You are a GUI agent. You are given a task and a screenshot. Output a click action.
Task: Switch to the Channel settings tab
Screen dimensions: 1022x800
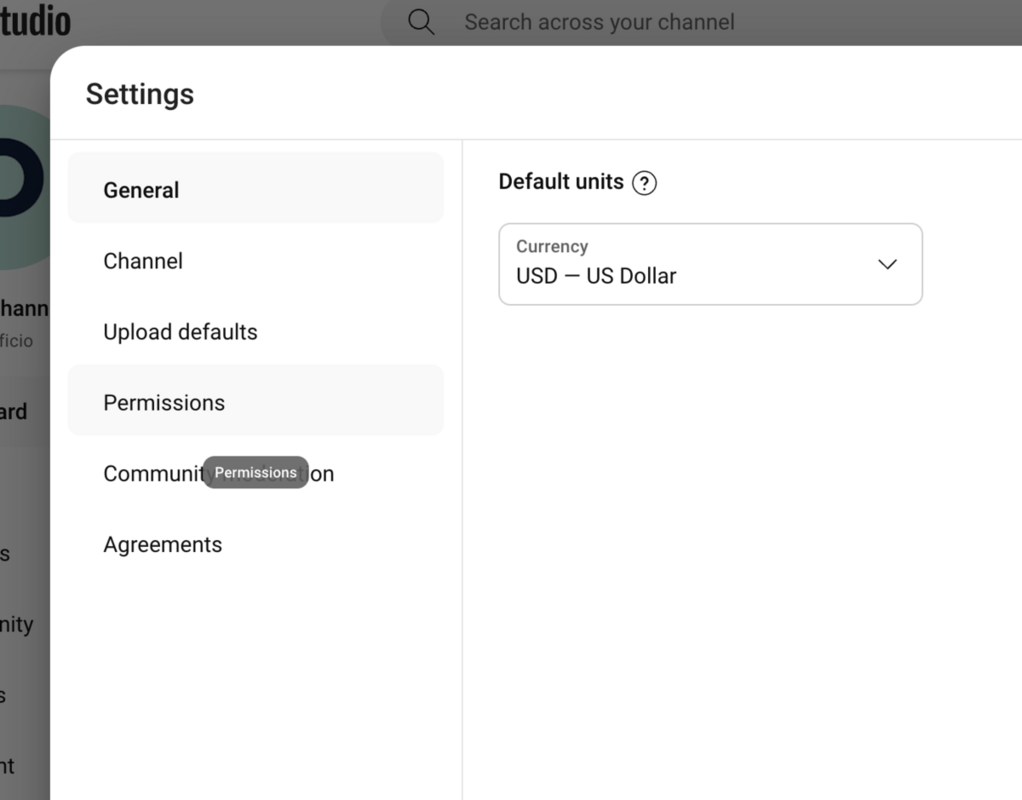(x=256, y=261)
